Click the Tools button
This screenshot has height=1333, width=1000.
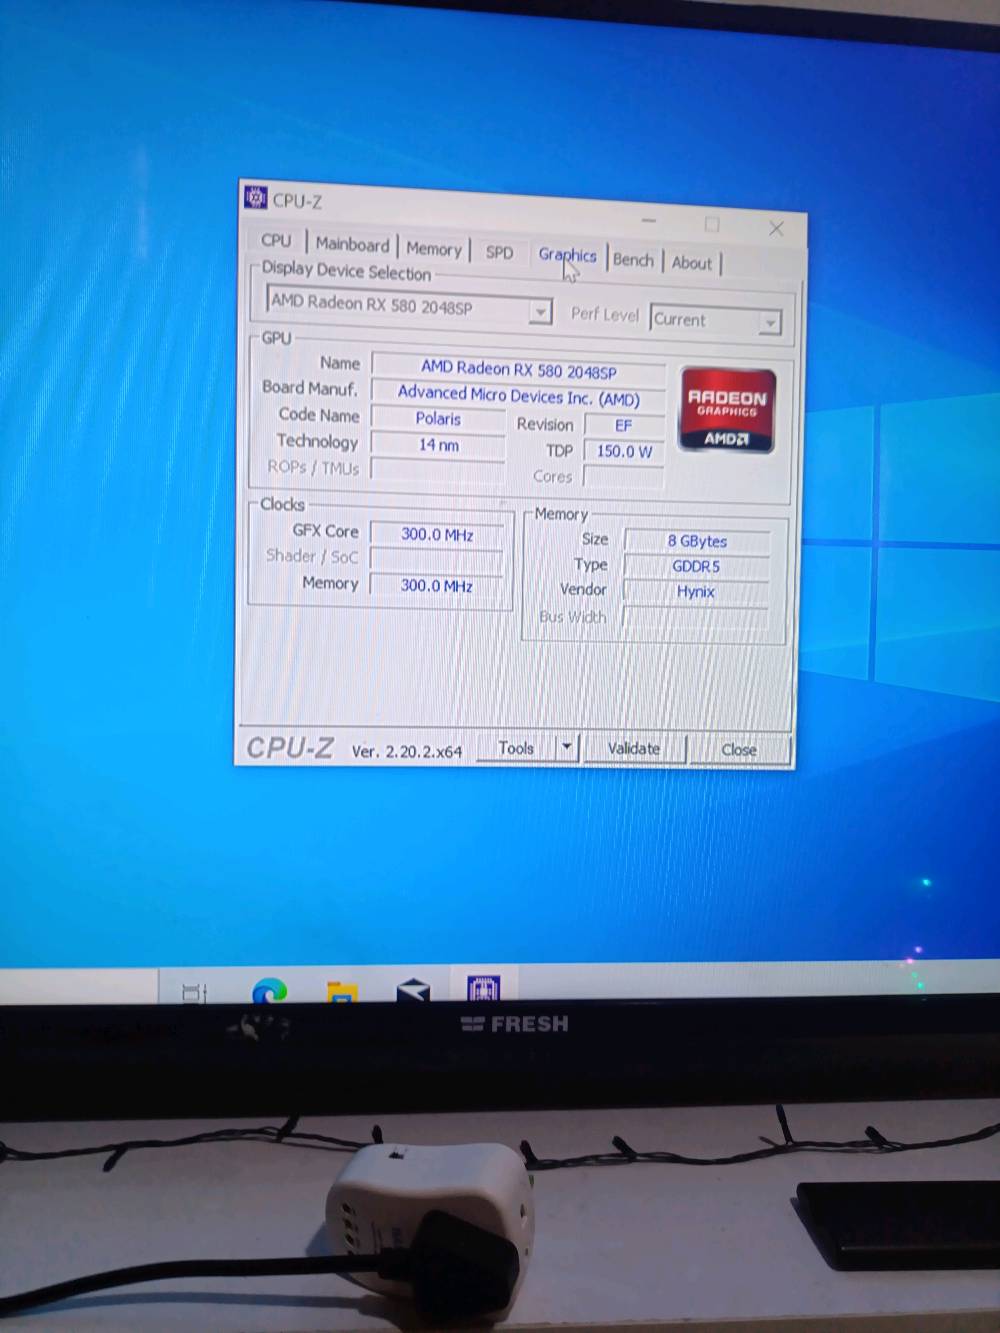click(x=516, y=747)
